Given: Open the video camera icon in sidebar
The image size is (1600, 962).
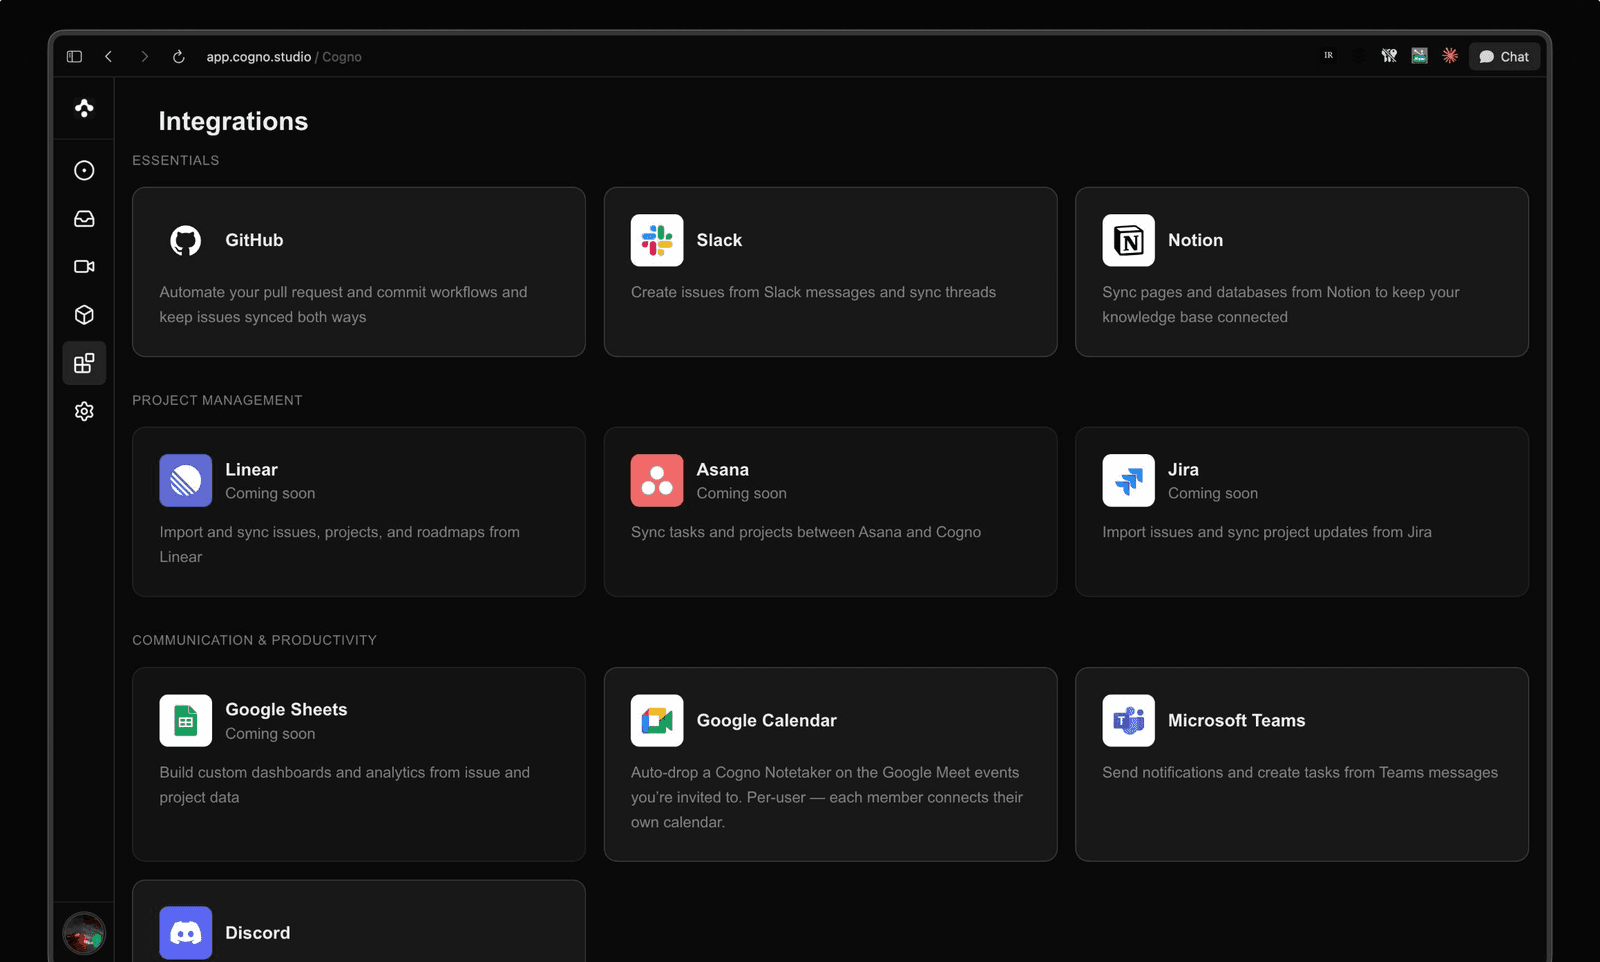Looking at the screenshot, I should (84, 267).
